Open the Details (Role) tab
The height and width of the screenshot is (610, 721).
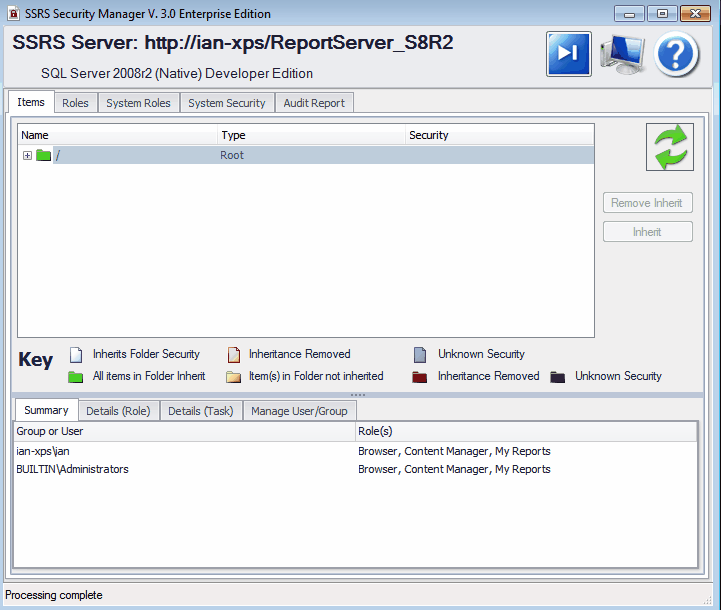pos(118,411)
